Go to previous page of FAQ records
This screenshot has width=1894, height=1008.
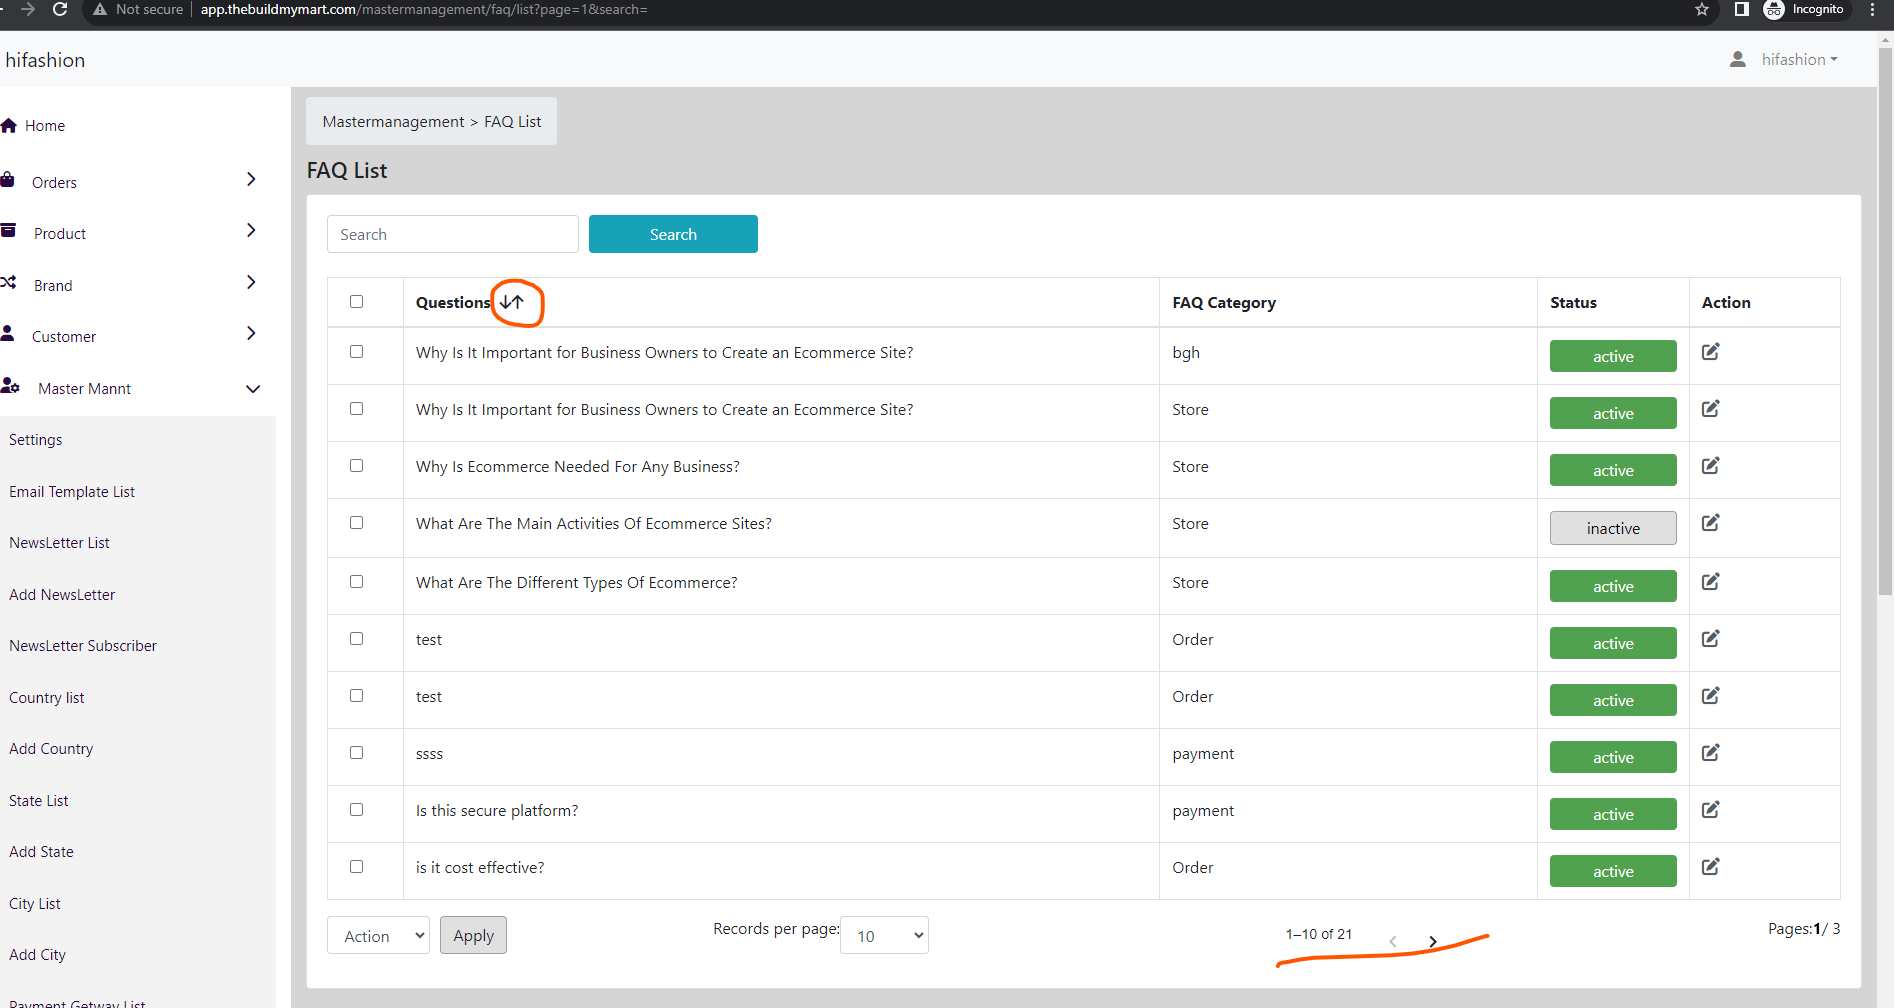[x=1392, y=941]
